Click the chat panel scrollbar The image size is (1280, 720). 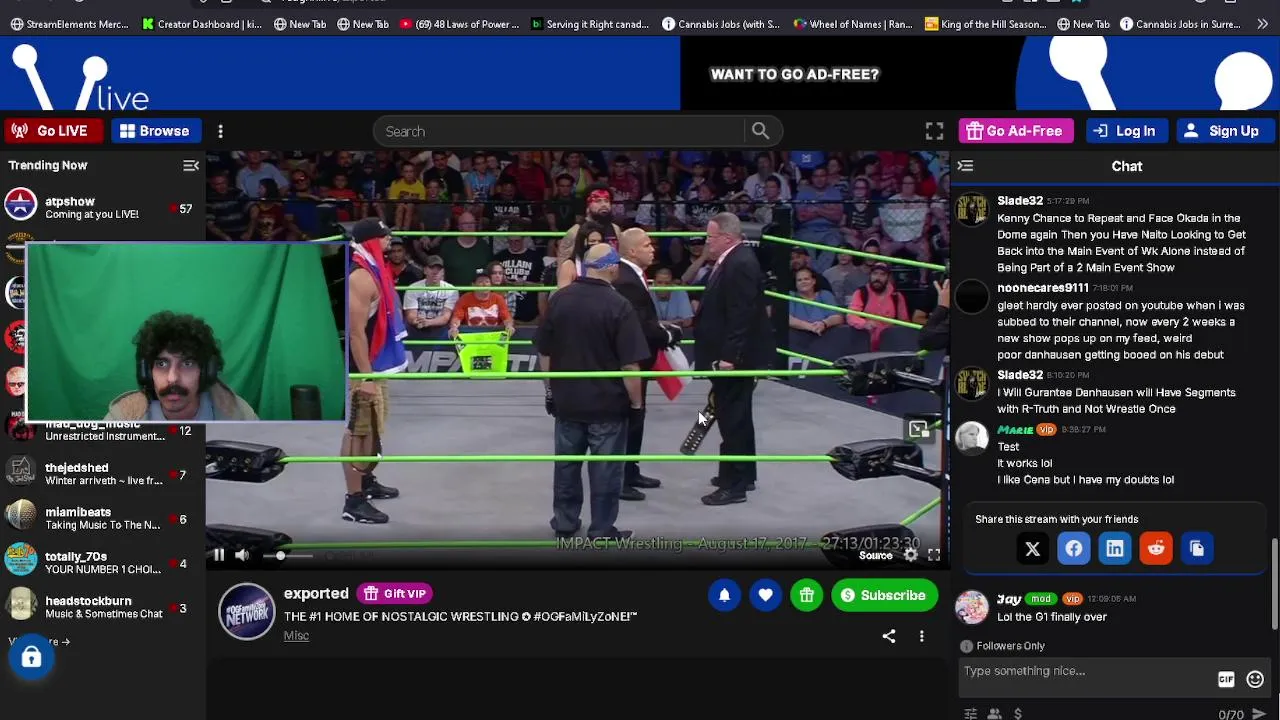1274,585
